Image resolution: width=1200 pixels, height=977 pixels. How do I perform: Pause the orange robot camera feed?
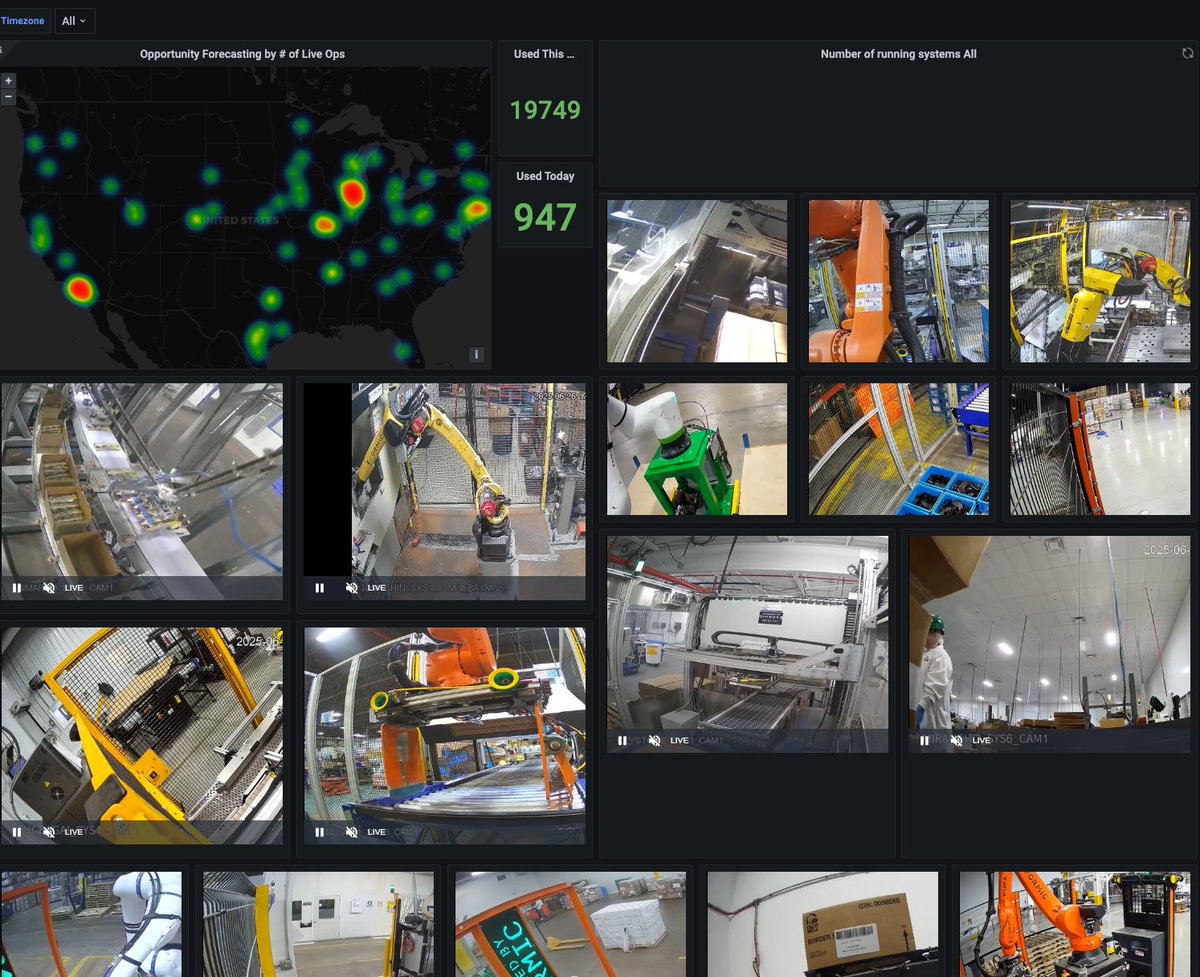[x=319, y=831]
